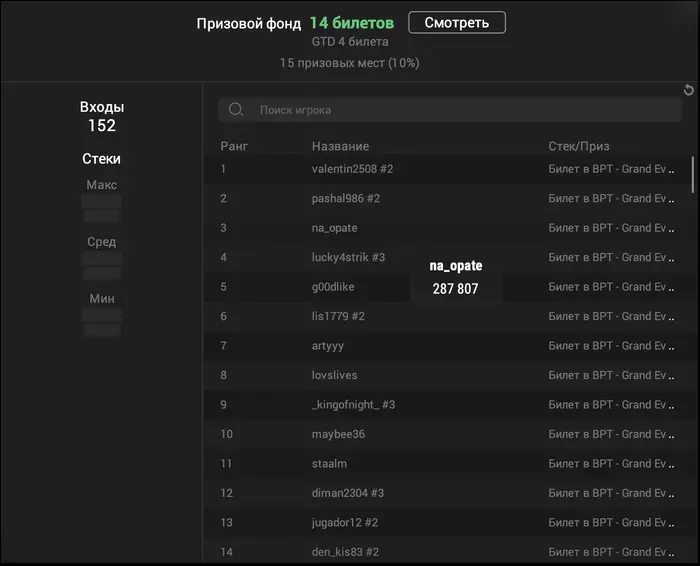The width and height of the screenshot is (700, 566).
Task: Pick the artyyy player row
Action: (x=327, y=346)
